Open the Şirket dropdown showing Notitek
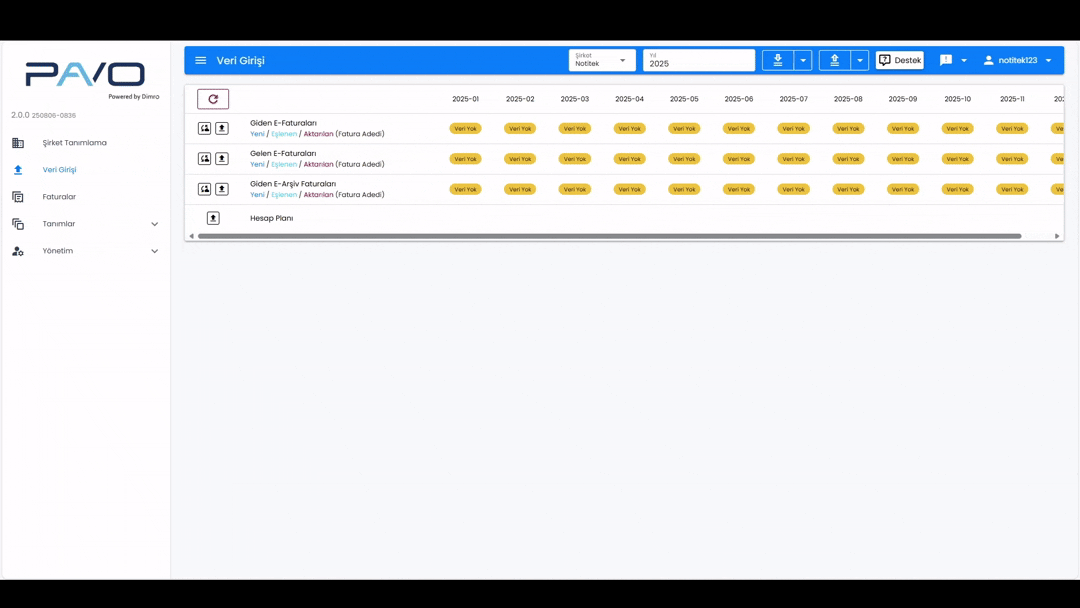This screenshot has height=608, width=1080. (x=601, y=61)
